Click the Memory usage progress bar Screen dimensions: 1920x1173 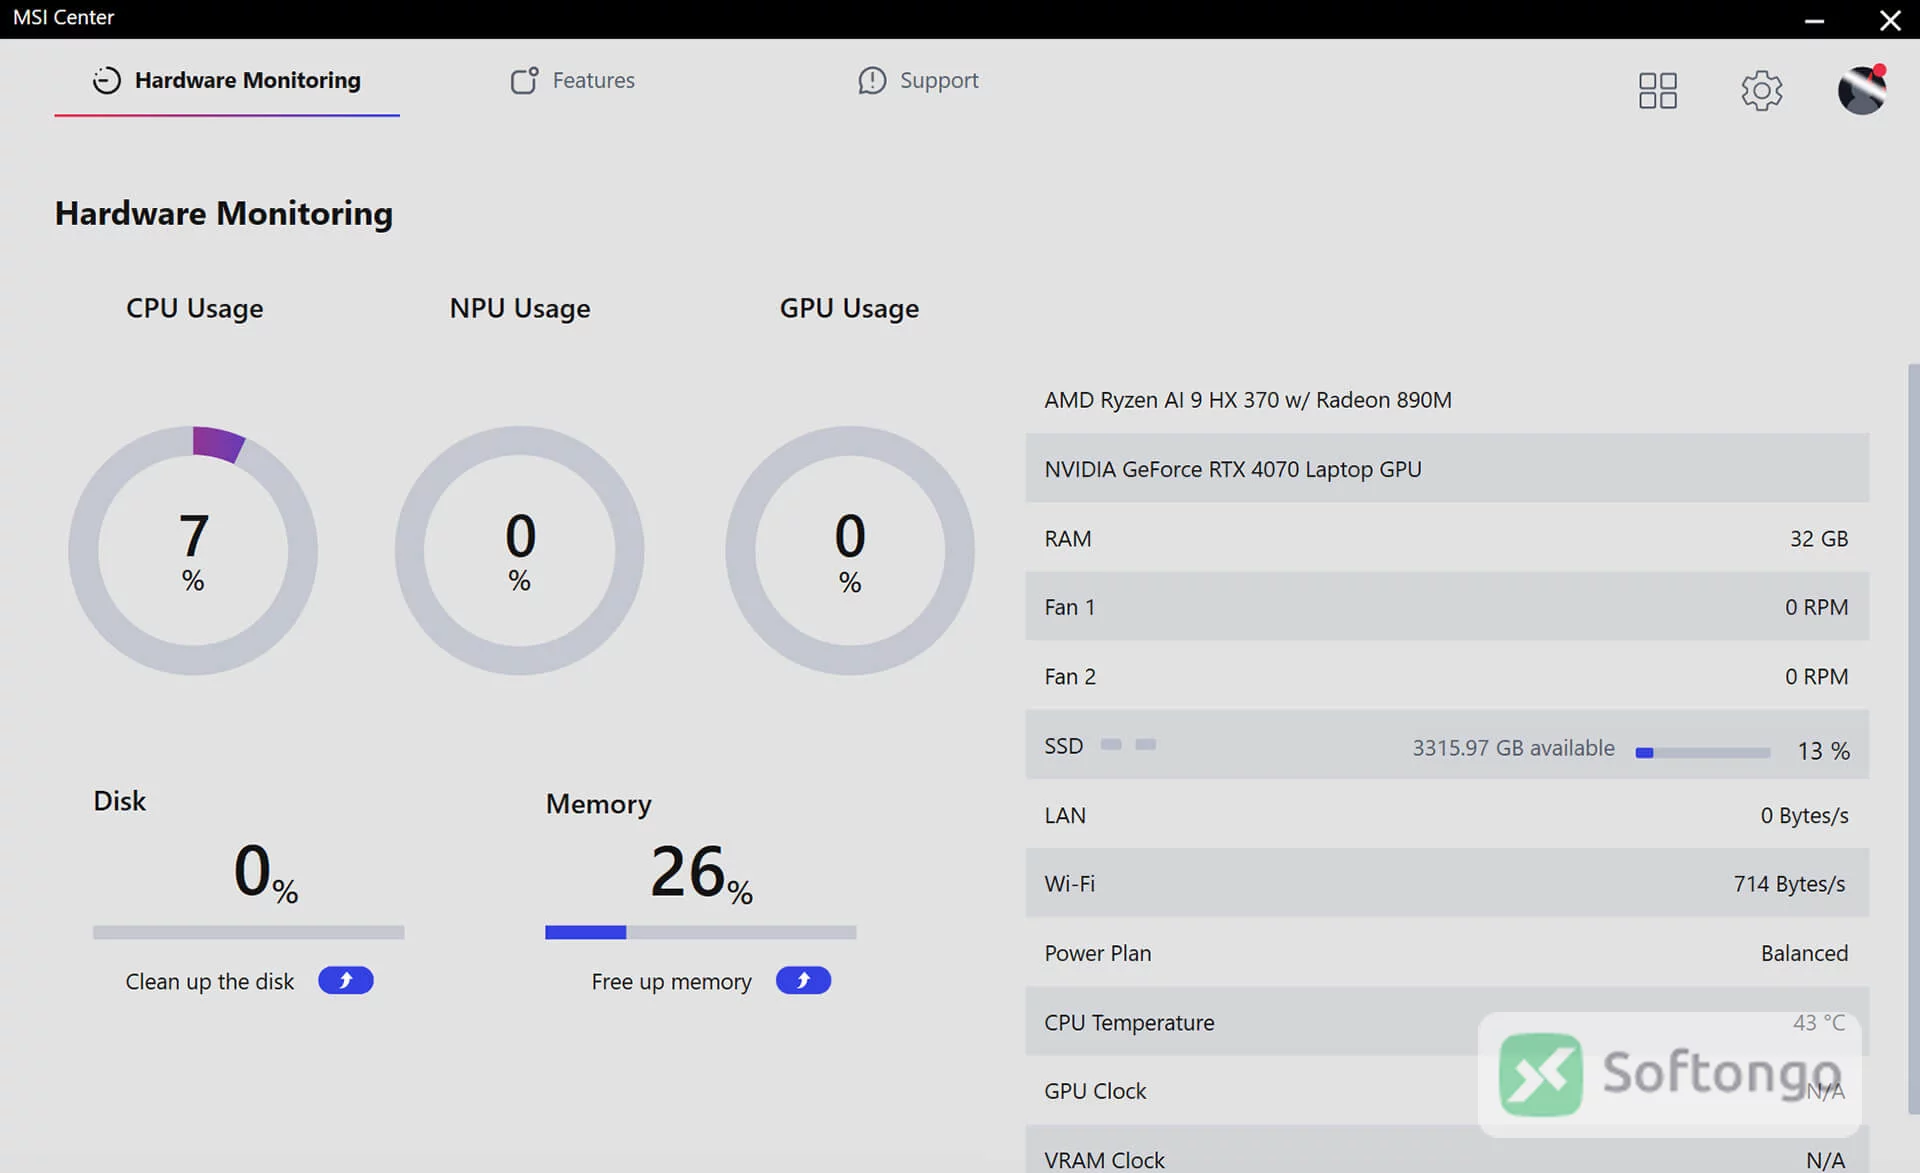pyautogui.click(x=701, y=932)
